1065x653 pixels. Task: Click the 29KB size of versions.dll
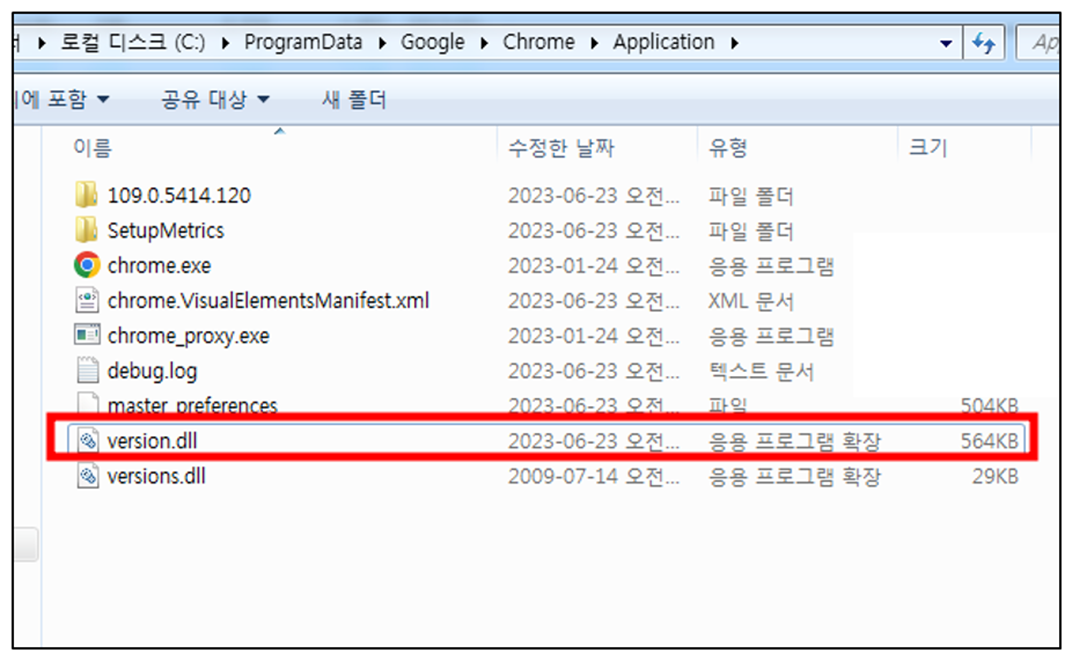(995, 476)
